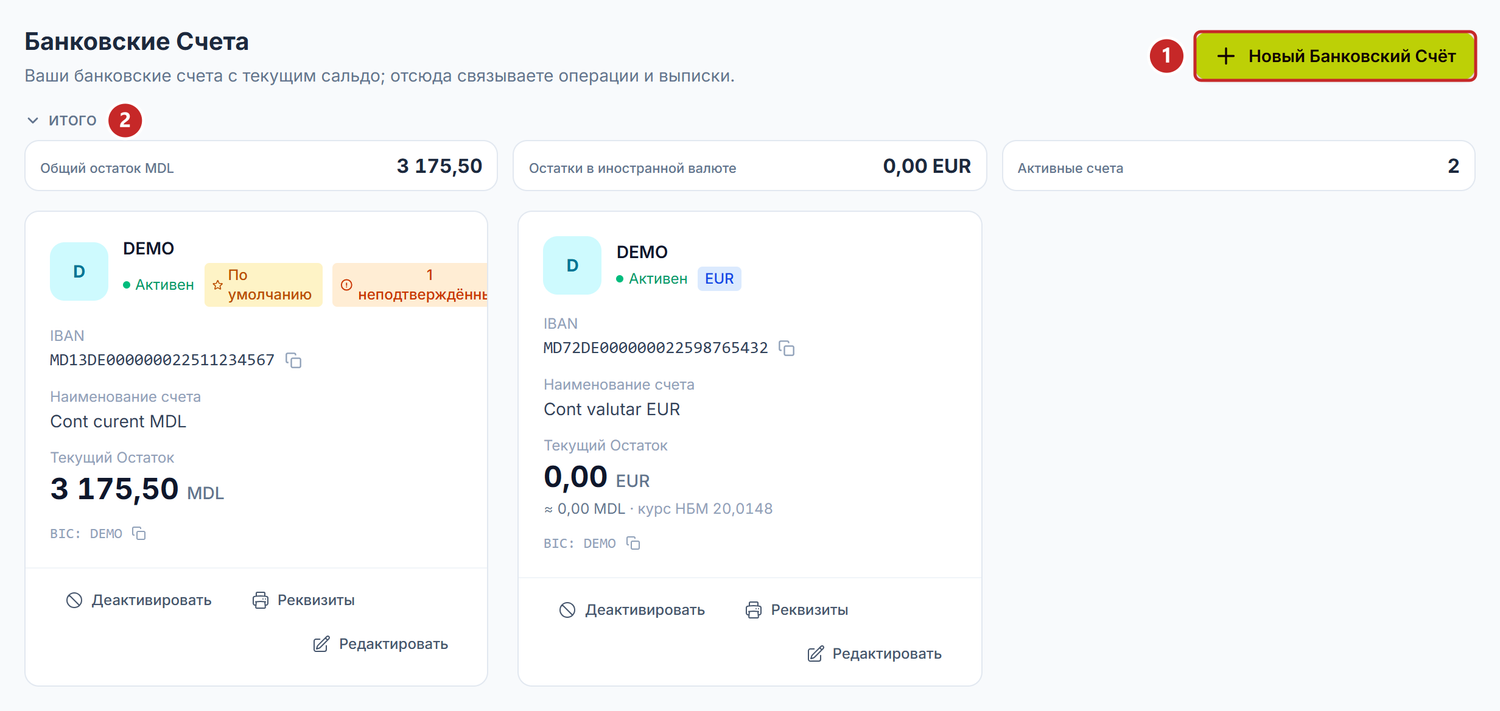Click the 'Остатки в иностранной валюте' tile
The height and width of the screenshot is (711, 1500).
tap(750, 166)
